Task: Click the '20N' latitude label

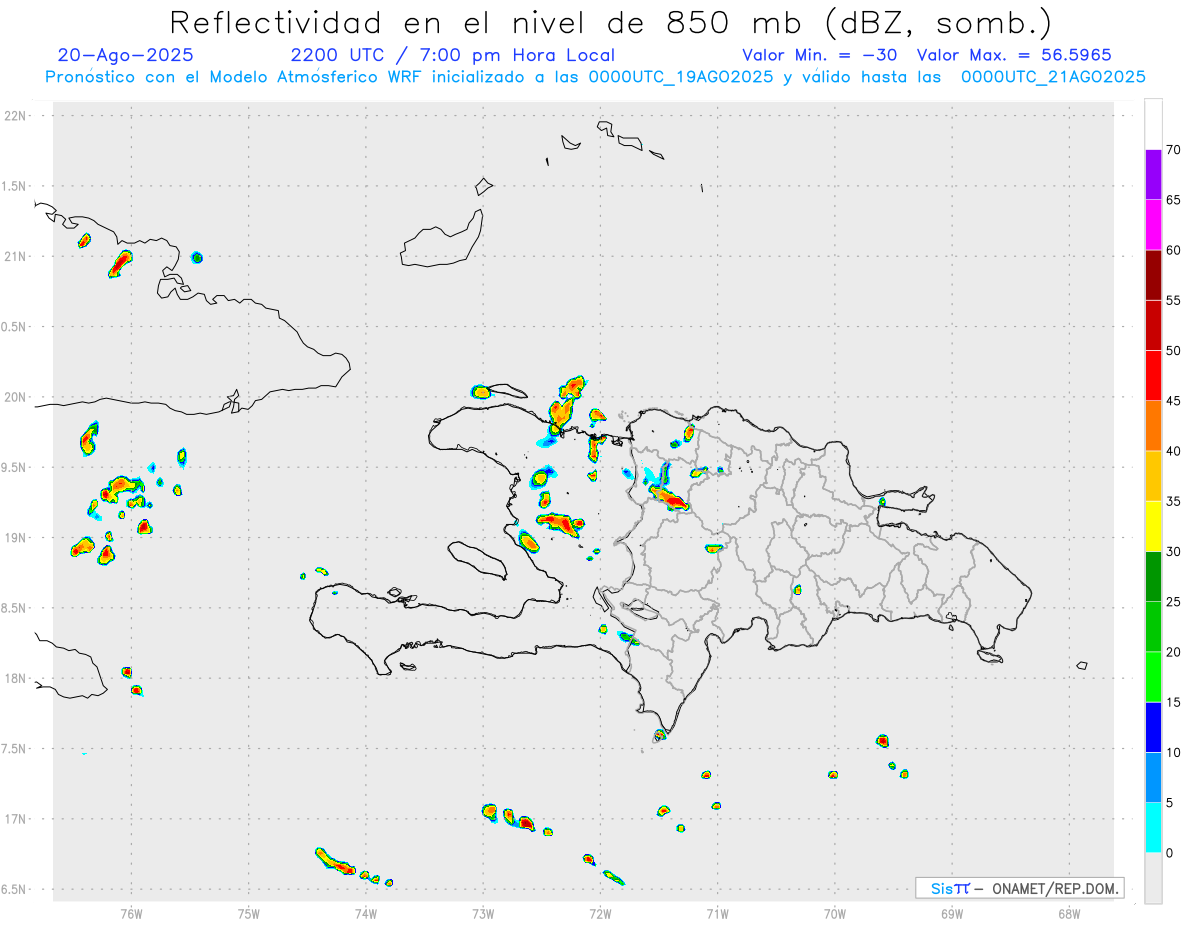Action: click(17, 397)
